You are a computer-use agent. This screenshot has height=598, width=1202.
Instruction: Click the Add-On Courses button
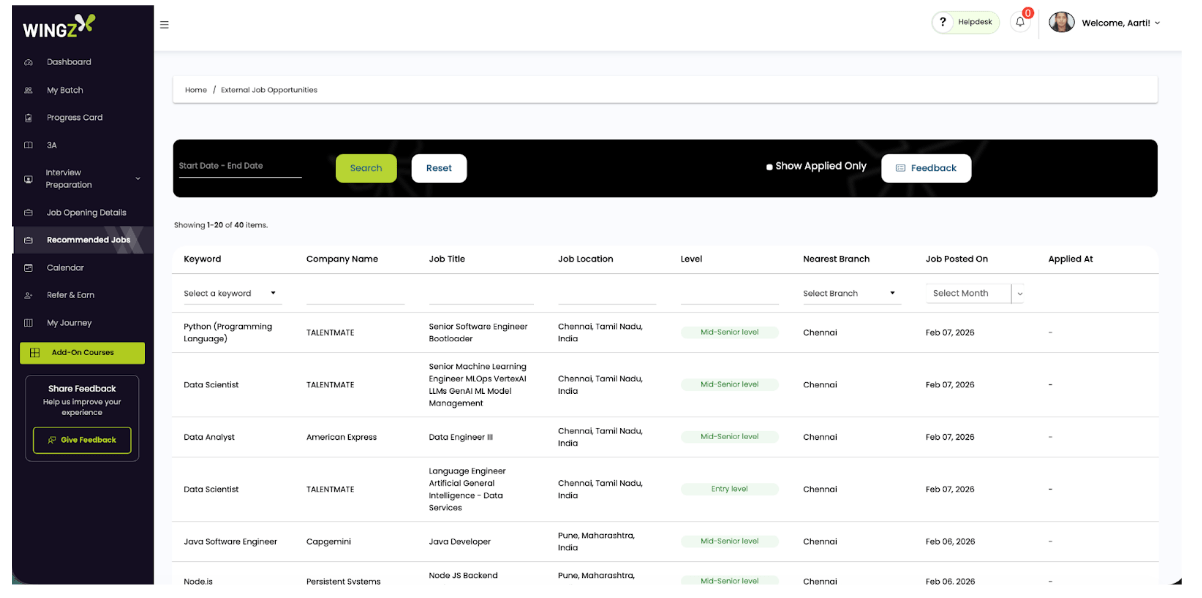pos(83,353)
